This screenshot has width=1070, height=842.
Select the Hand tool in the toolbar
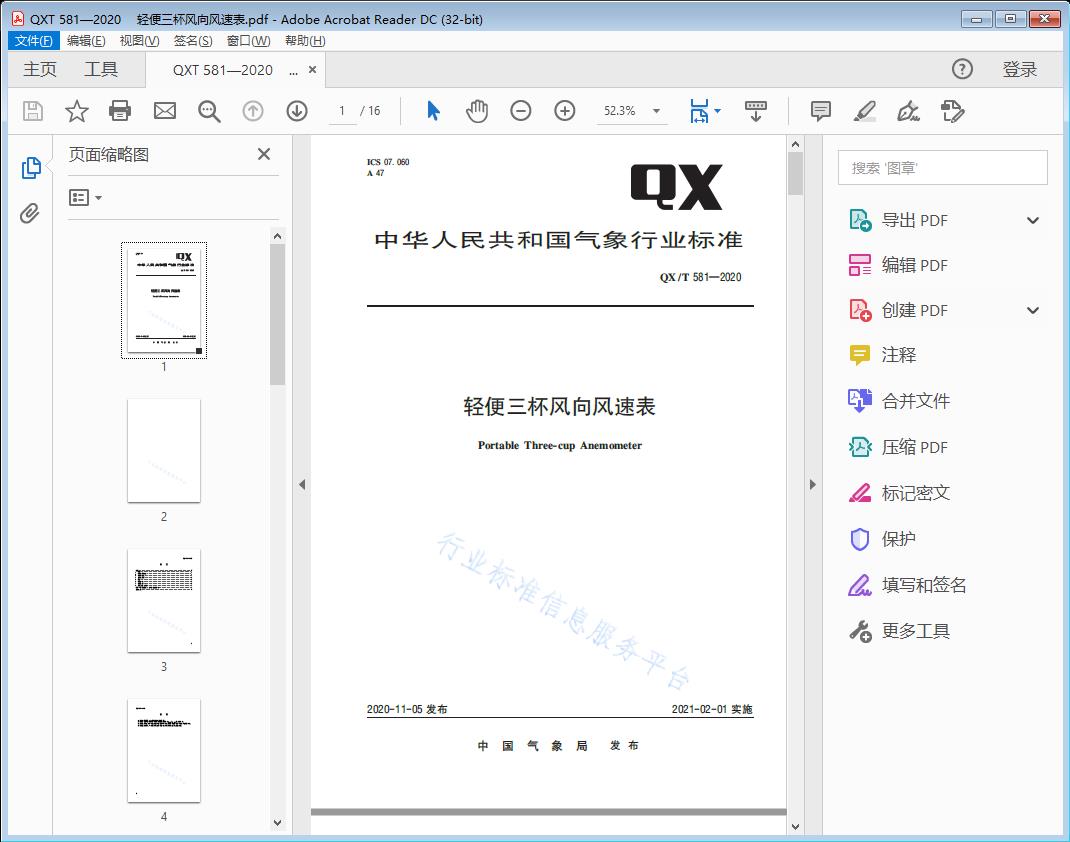[x=477, y=111]
